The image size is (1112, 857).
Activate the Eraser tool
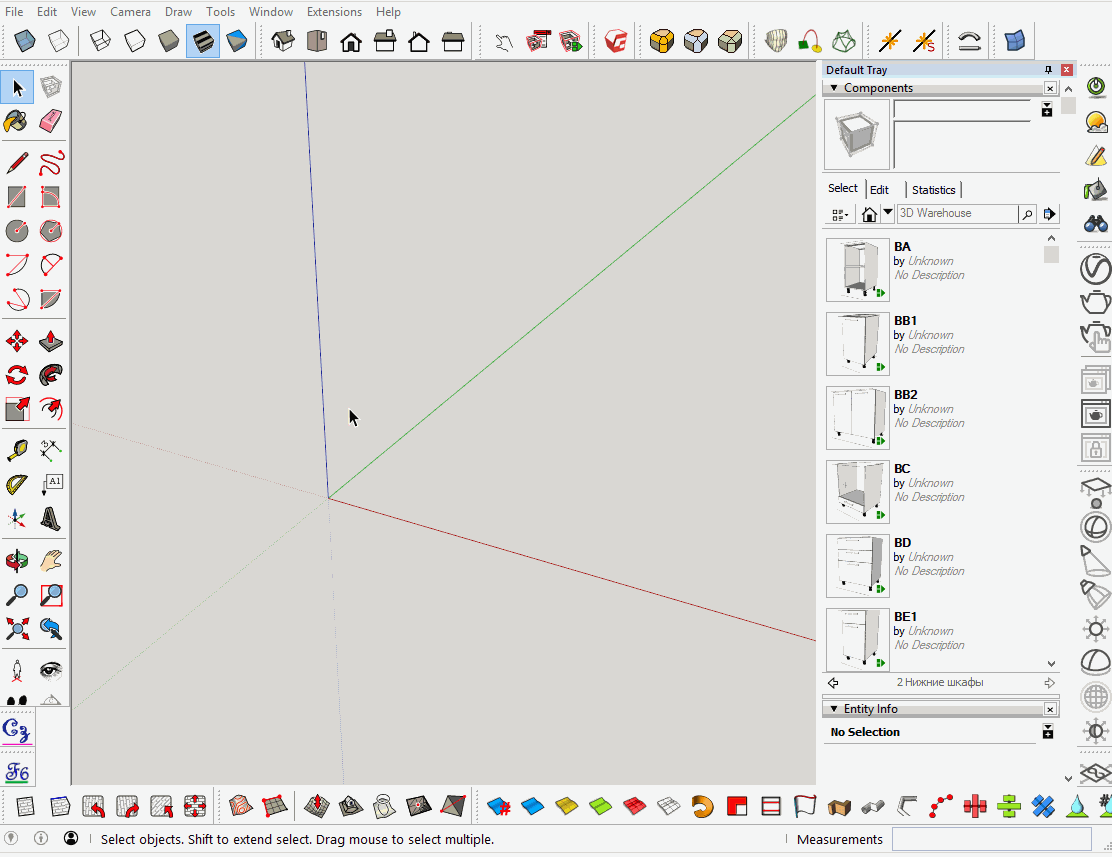click(x=50, y=120)
